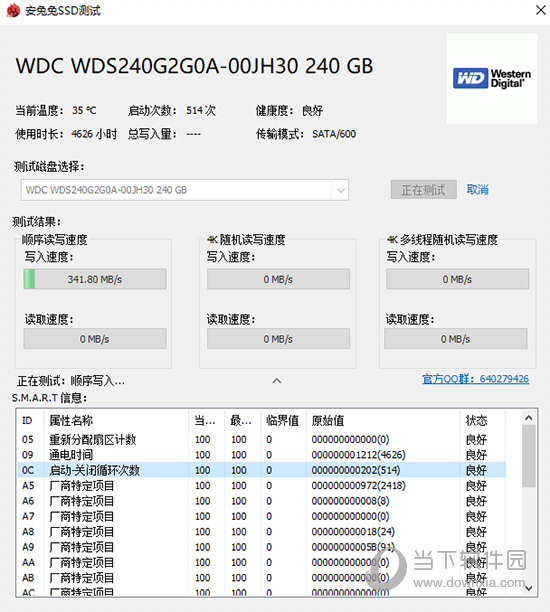550x612 pixels.
Task: Select S.M.A.R.T row with ID AA
Action: (262, 562)
